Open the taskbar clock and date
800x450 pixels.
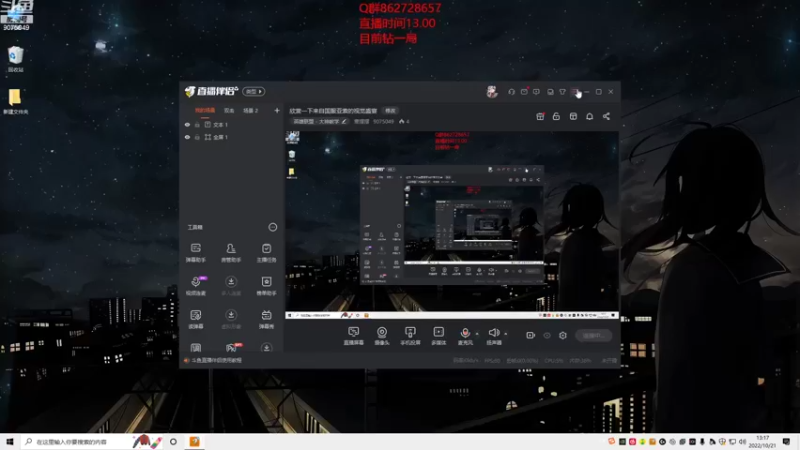coord(762,441)
